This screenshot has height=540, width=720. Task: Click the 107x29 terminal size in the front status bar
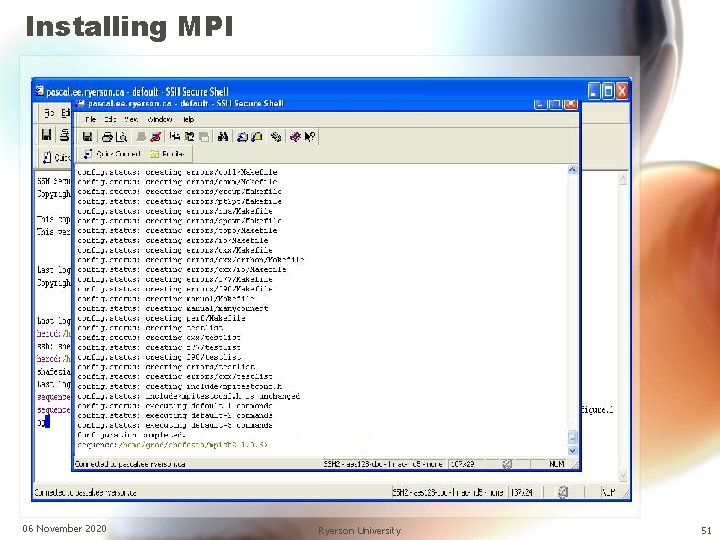pyautogui.click(x=462, y=464)
